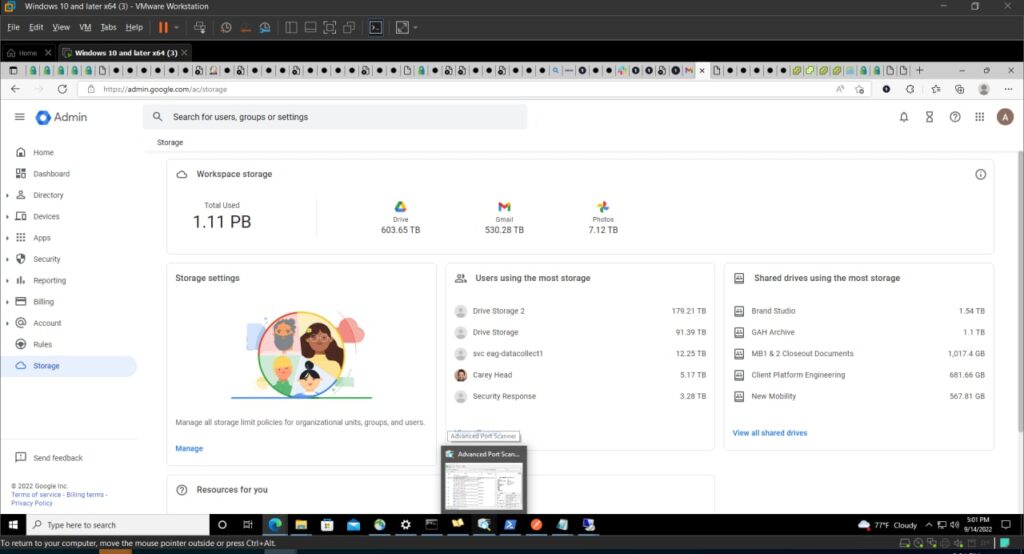The height and width of the screenshot is (554, 1024).
Task: Expand the Directory sidebar section
Action: (7, 195)
